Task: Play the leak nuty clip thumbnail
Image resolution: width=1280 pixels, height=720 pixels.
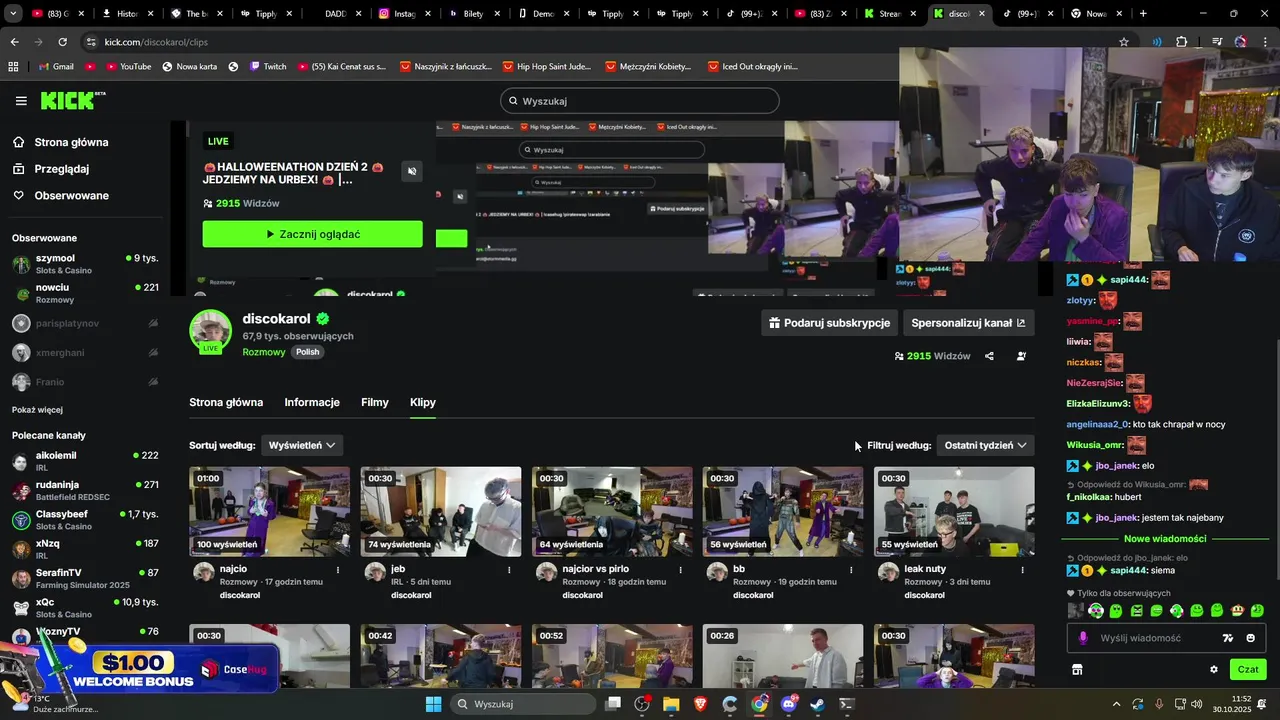Action: coord(954,511)
